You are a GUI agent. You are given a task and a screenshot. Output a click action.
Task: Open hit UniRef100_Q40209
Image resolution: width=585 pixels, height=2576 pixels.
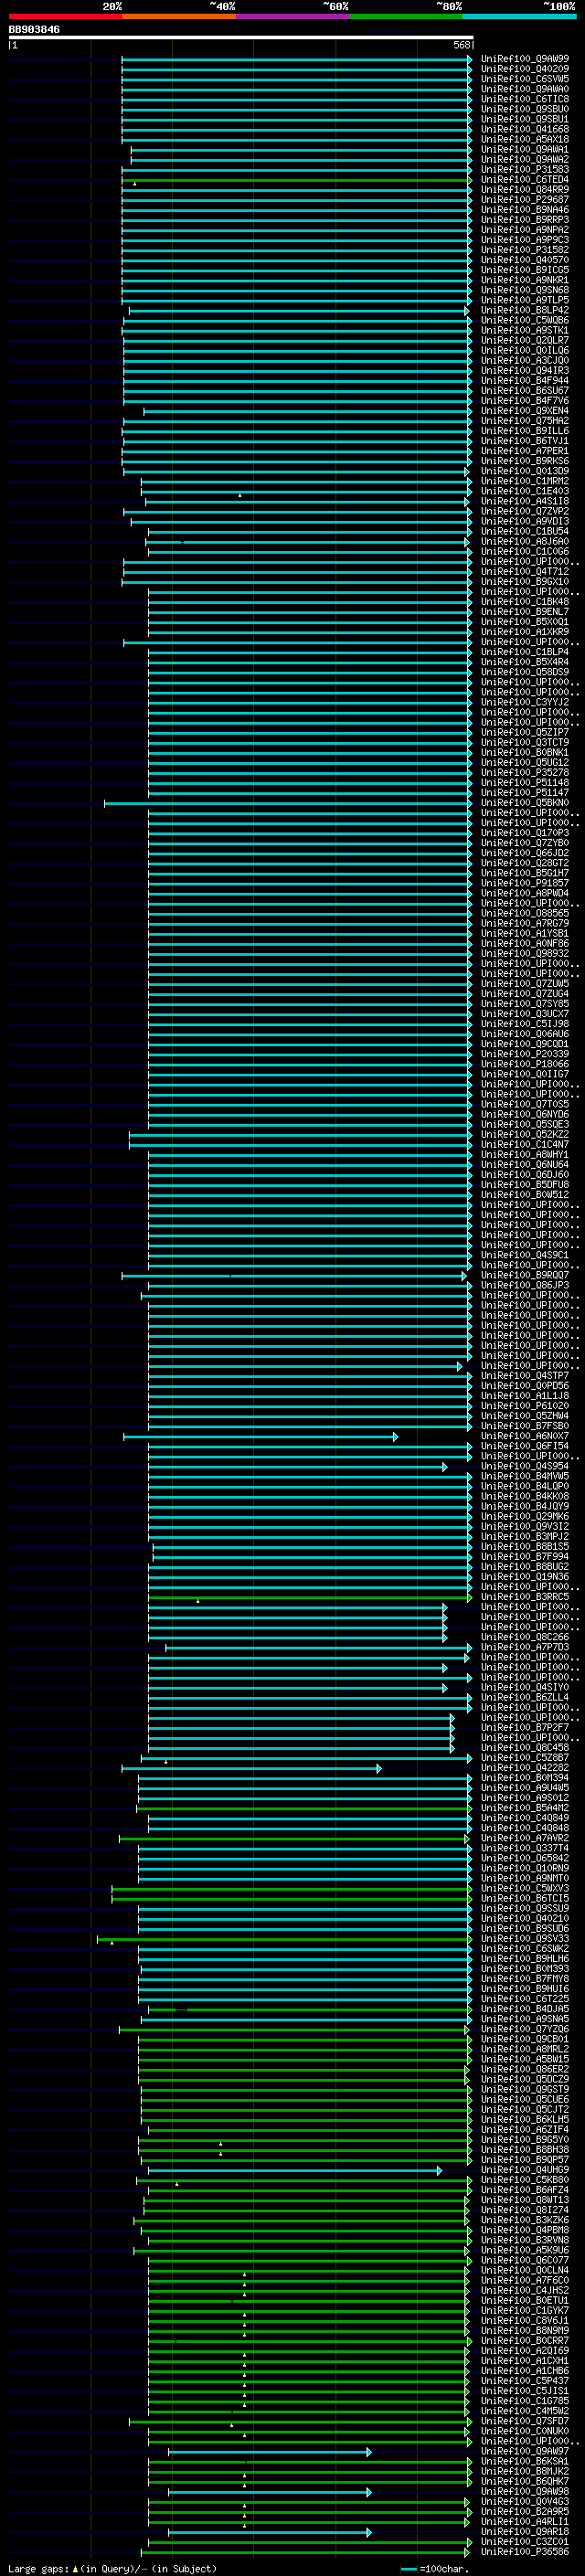pyautogui.click(x=525, y=69)
